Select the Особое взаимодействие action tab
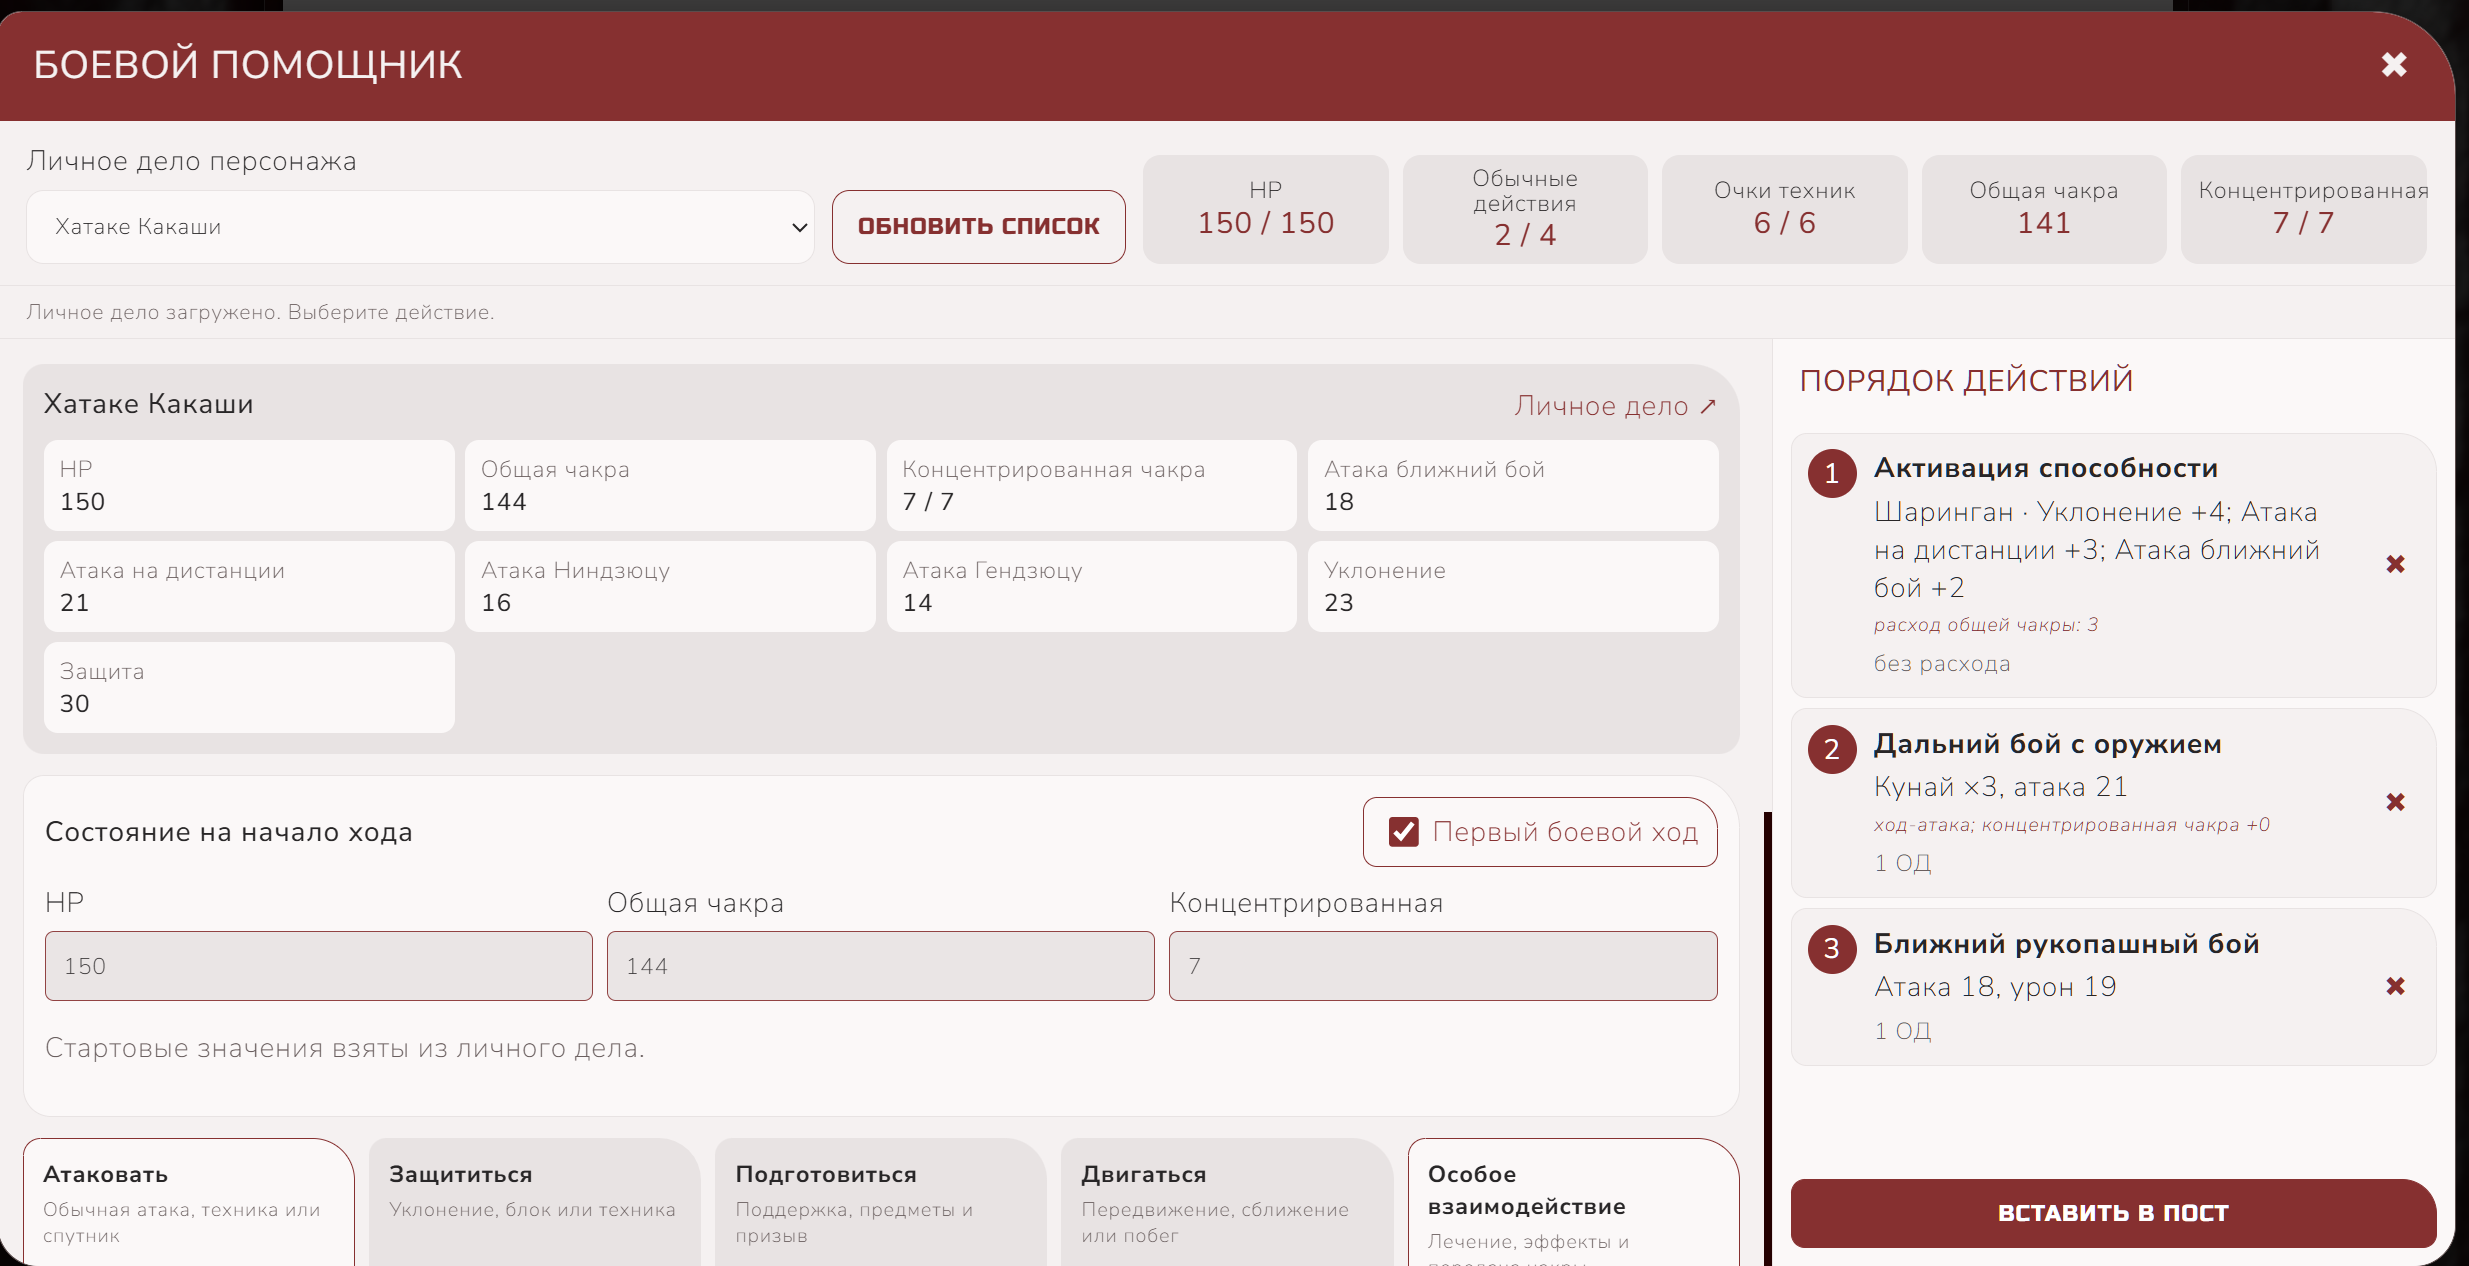 [1573, 1203]
